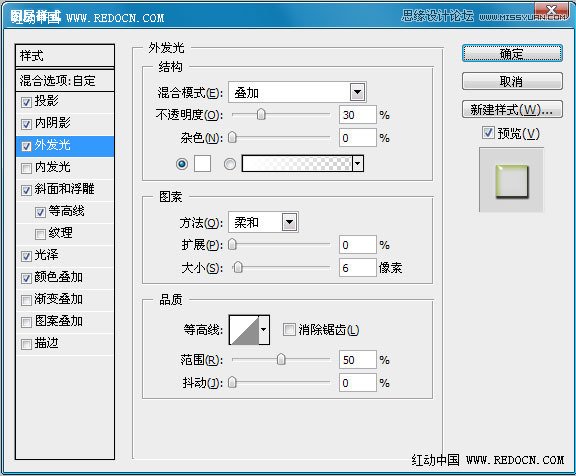This screenshot has height=476, width=576.
Task: Enable the 内发光 checkbox
Action: click(26, 168)
